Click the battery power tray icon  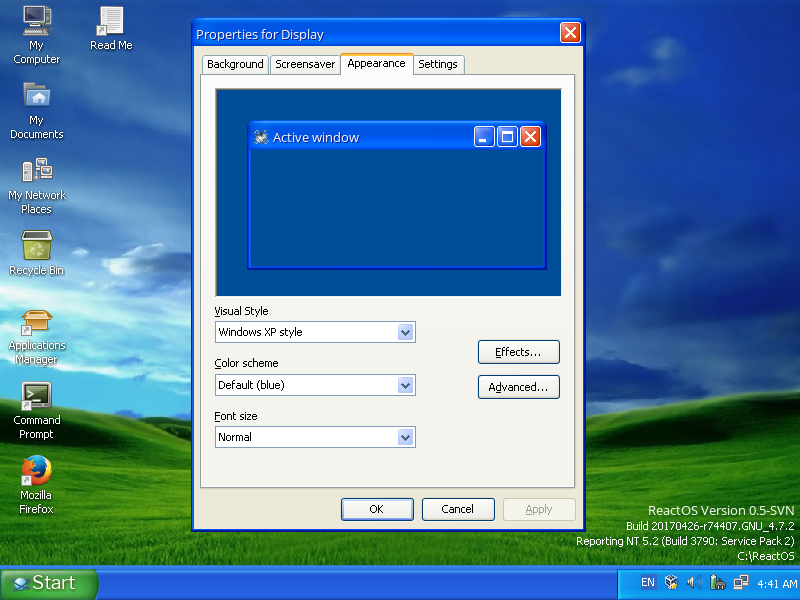tap(717, 582)
